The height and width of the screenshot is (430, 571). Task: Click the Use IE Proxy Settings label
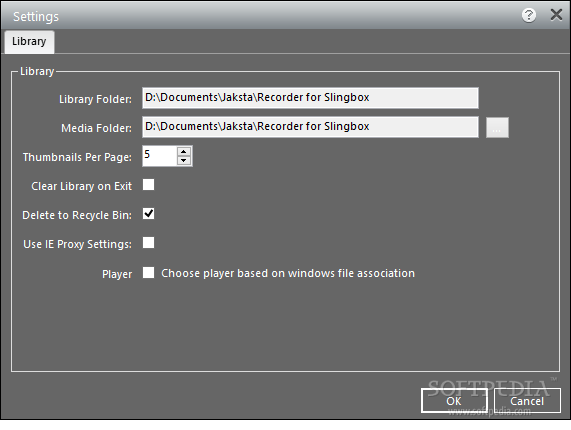pyautogui.click(x=78, y=244)
